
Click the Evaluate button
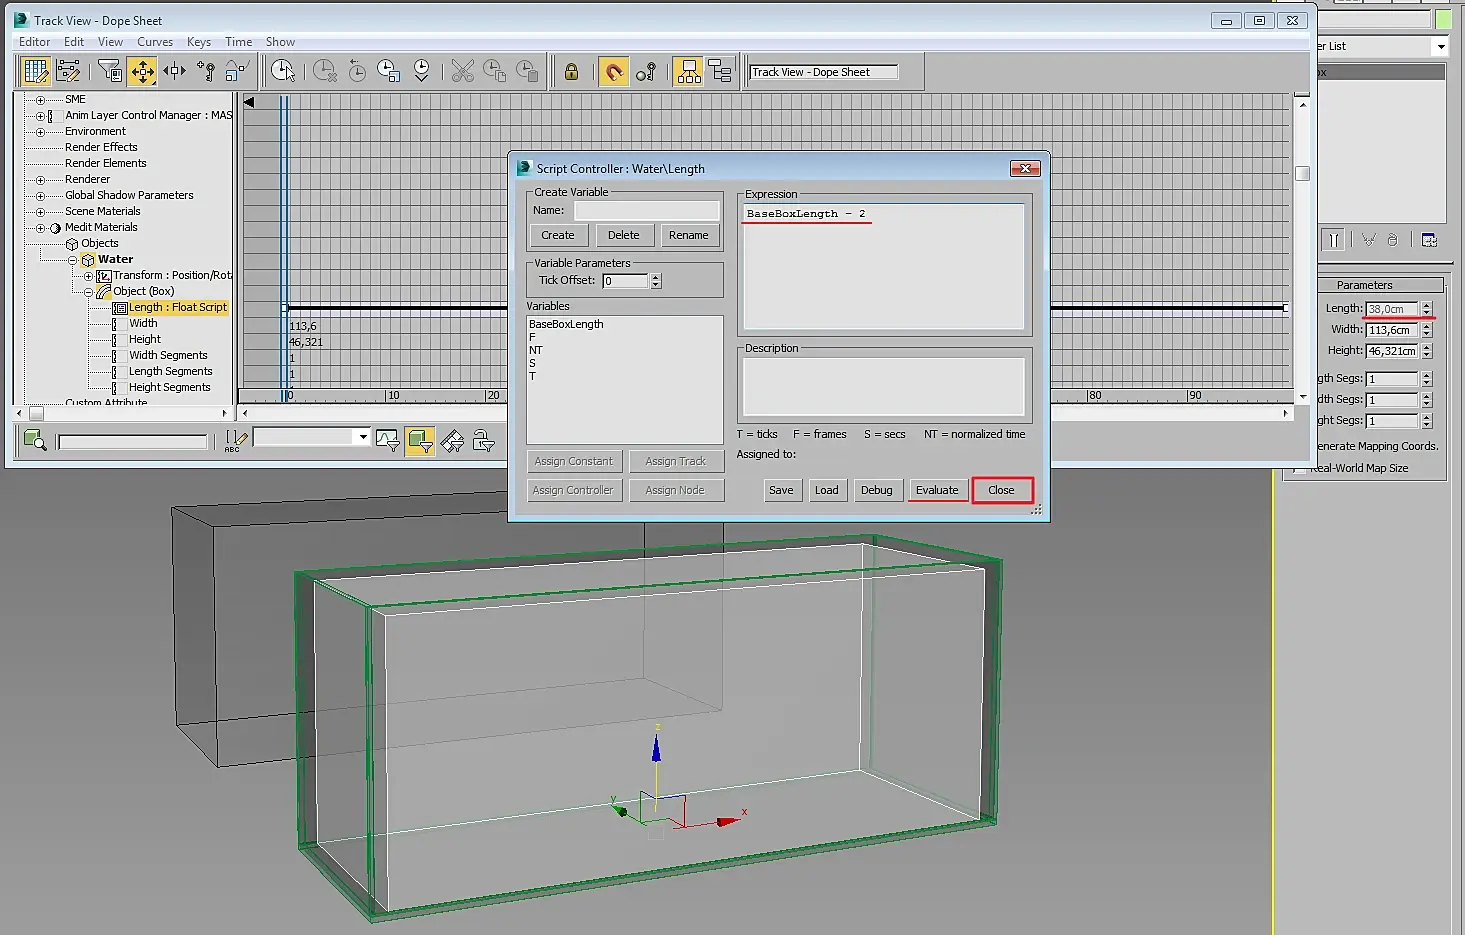pos(937,490)
